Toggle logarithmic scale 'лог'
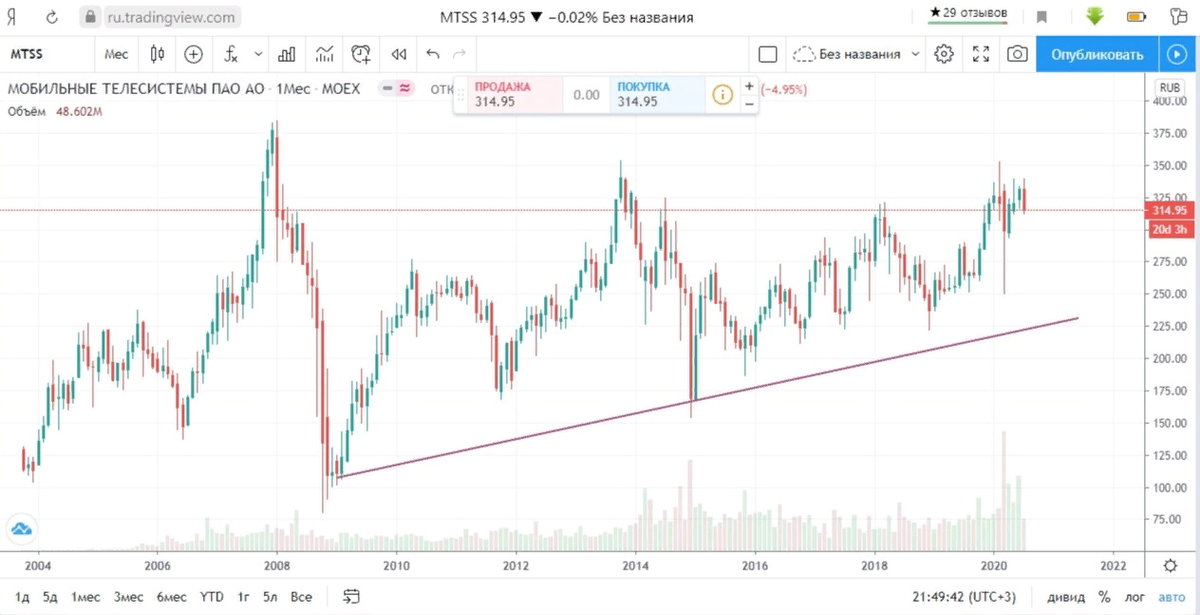 (1133, 597)
